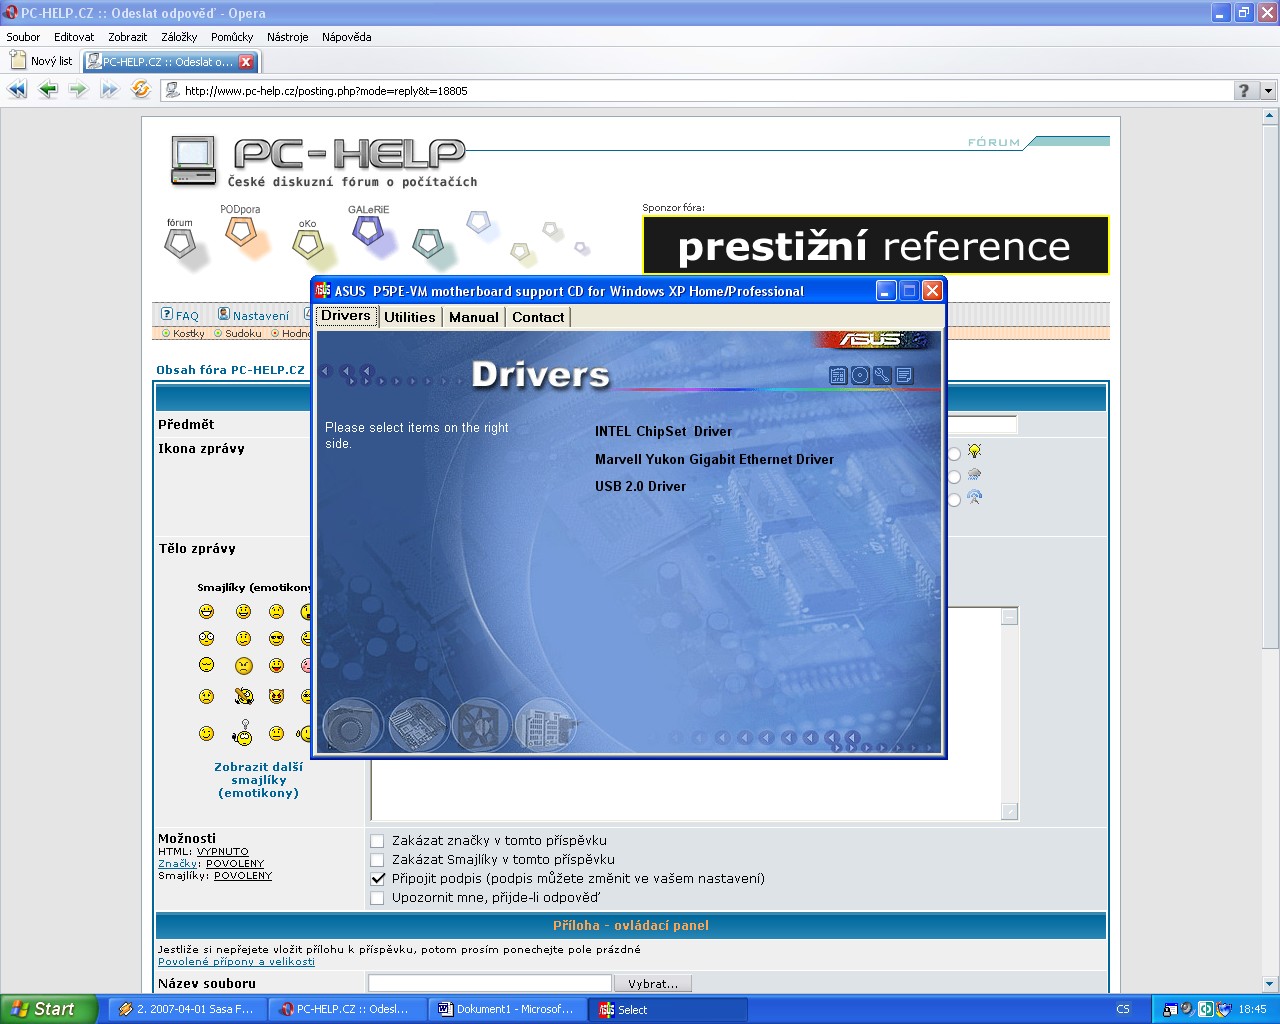Install the USB 2.0 Driver
Screen dimensions: 1280x1024
pyautogui.click(x=640, y=487)
